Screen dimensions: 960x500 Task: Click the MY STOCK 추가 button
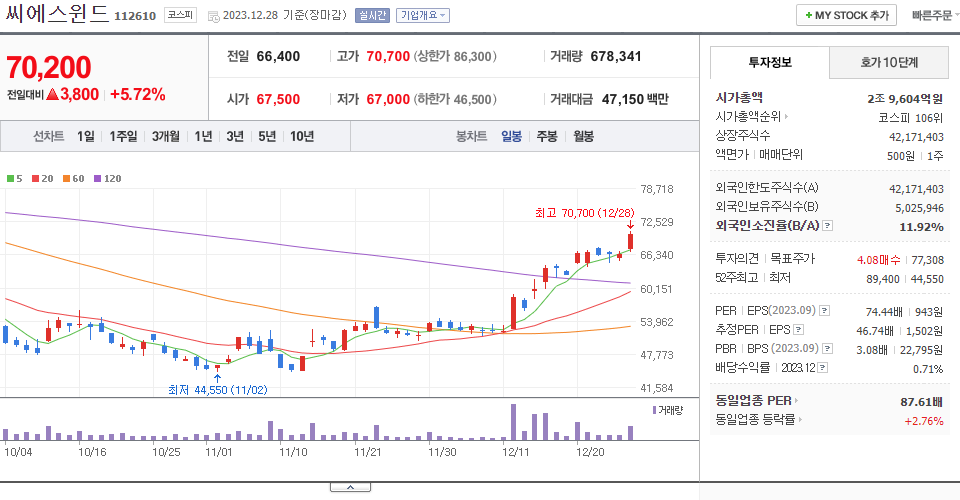coord(846,15)
